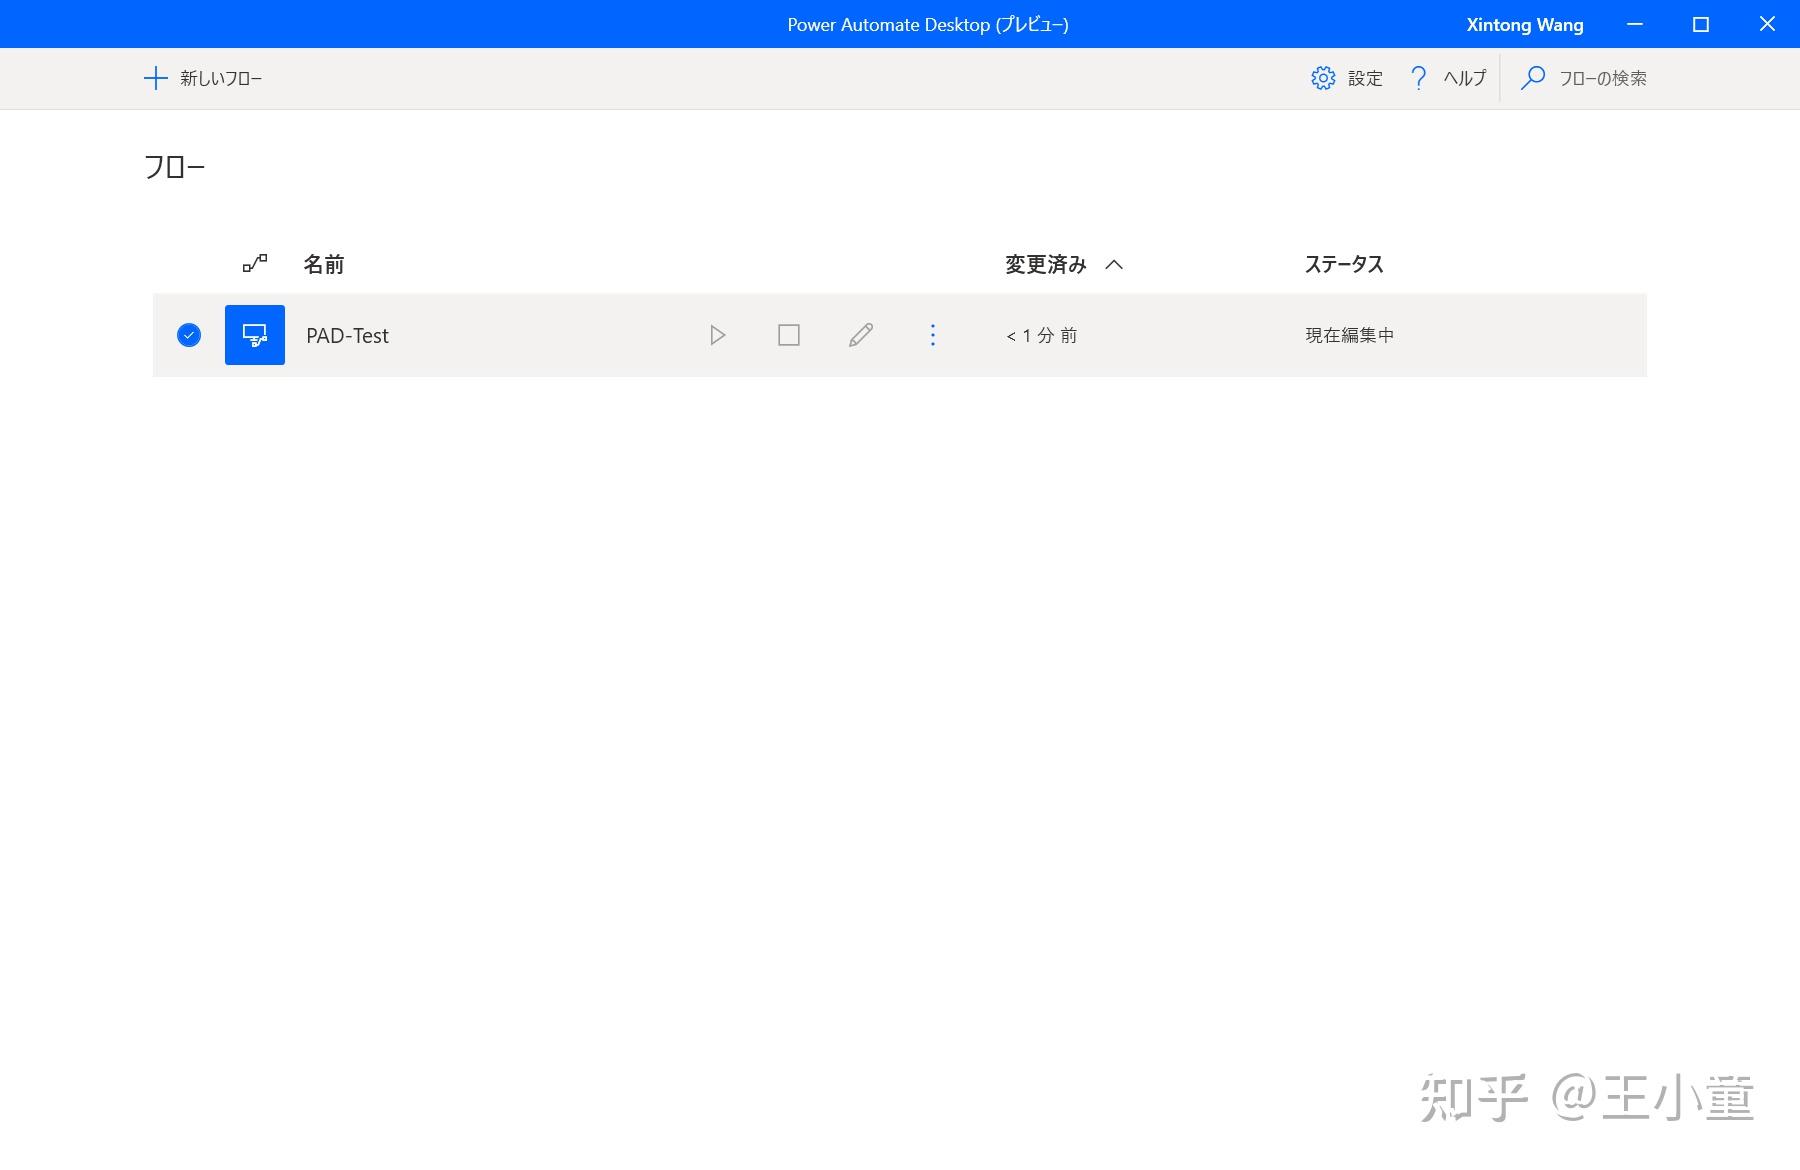Sort flows by ステータス column

(1343, 264)
